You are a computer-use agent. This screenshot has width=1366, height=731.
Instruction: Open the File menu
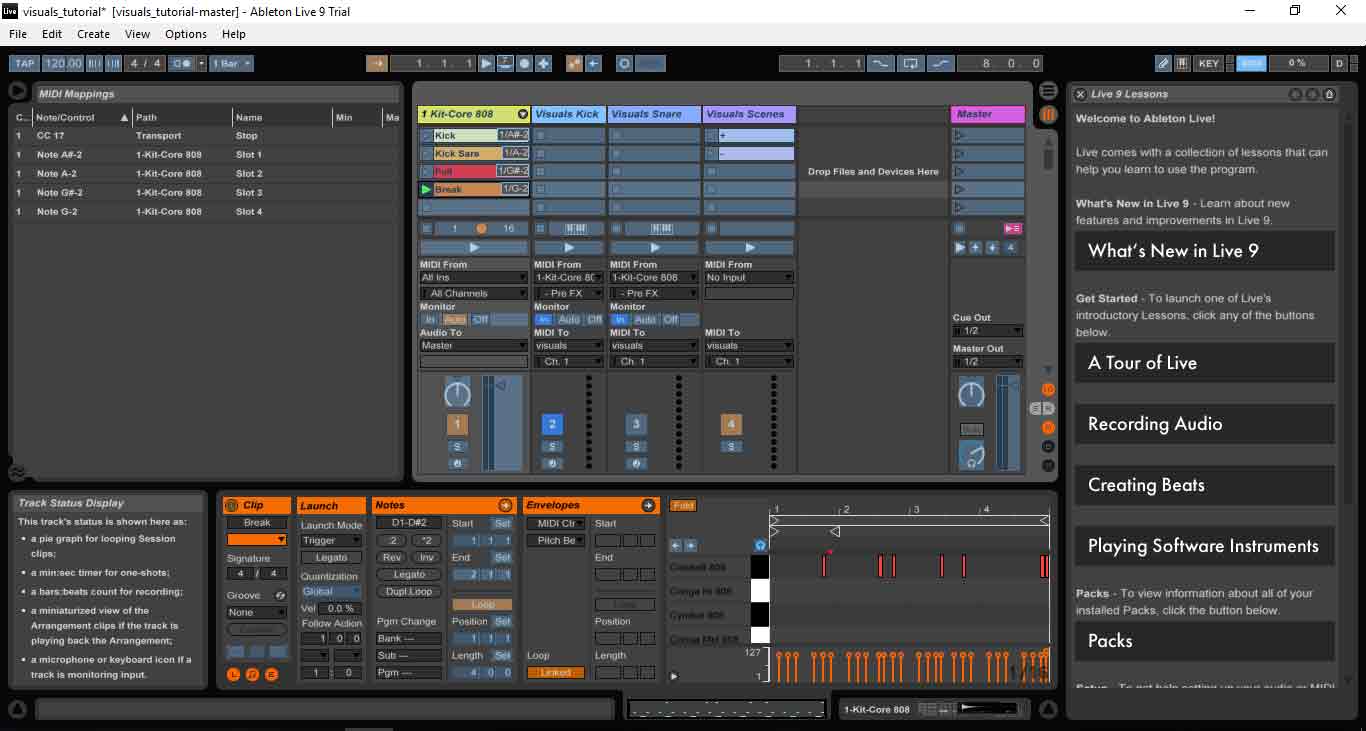(18, 34)
